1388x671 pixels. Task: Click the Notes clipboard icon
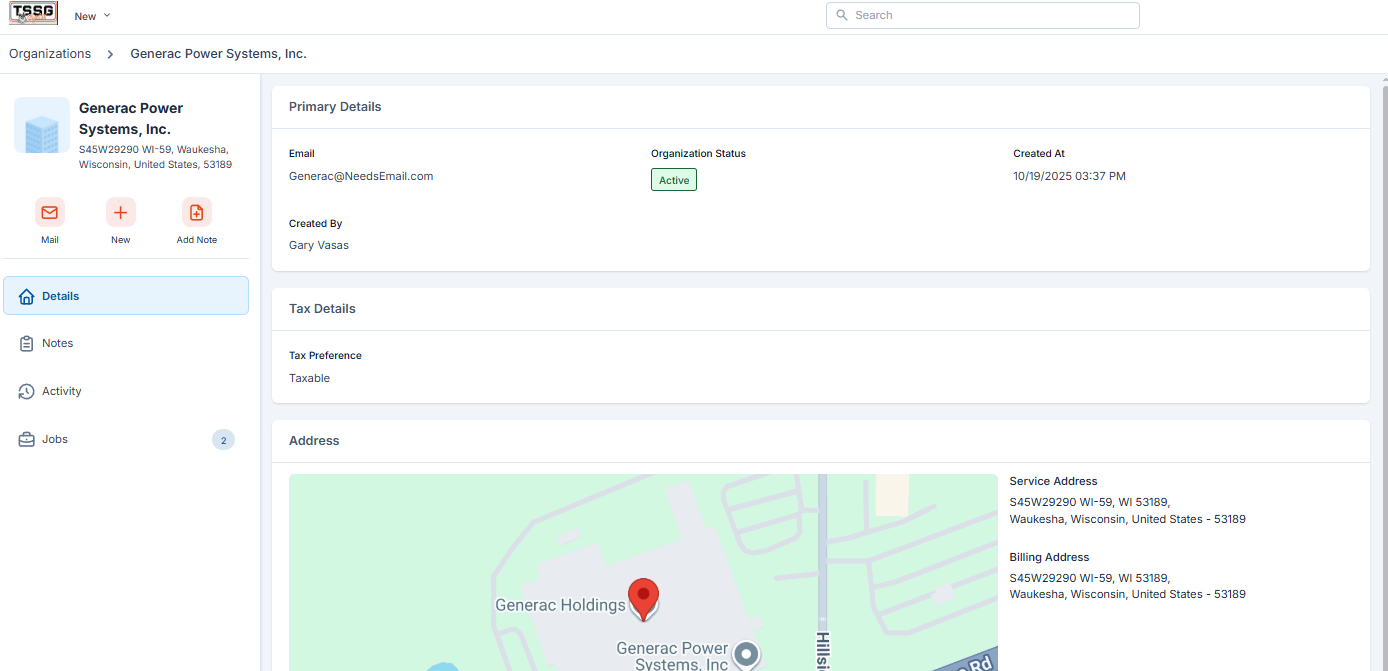pyautogui.click(x=27, y=343)
